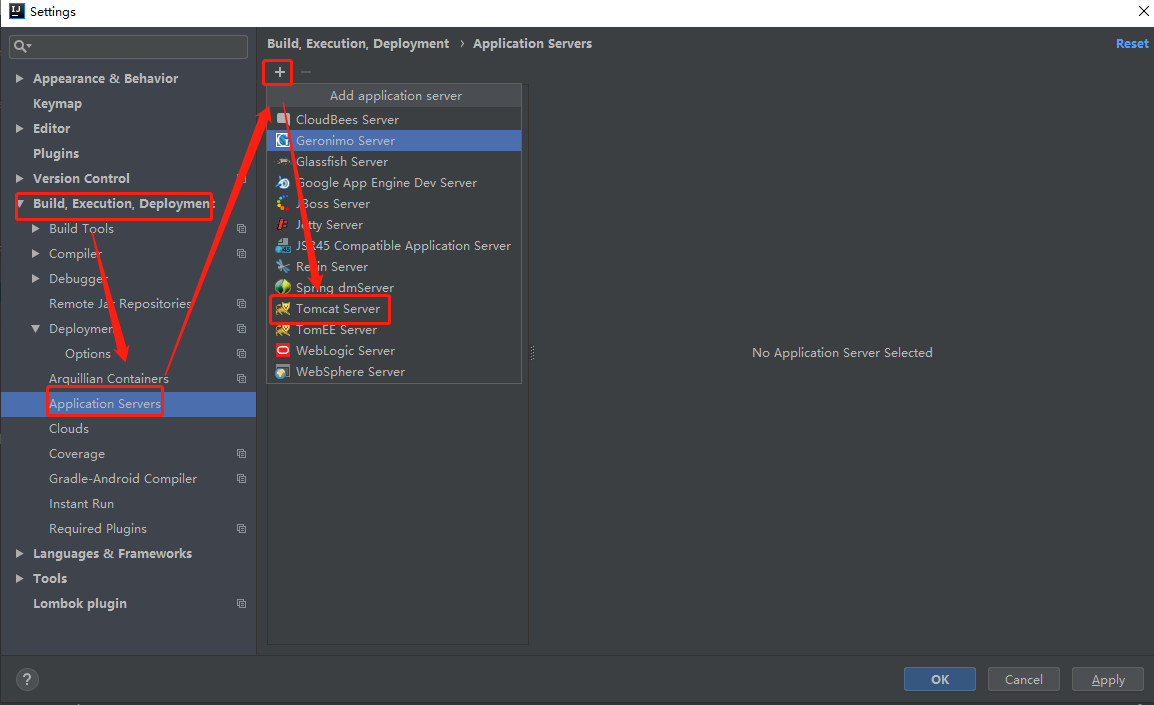Image resolution: width=1154 pixels, height=705 pixels.
Task: Choose Tomcat Server from list
Action: point(394,308)
